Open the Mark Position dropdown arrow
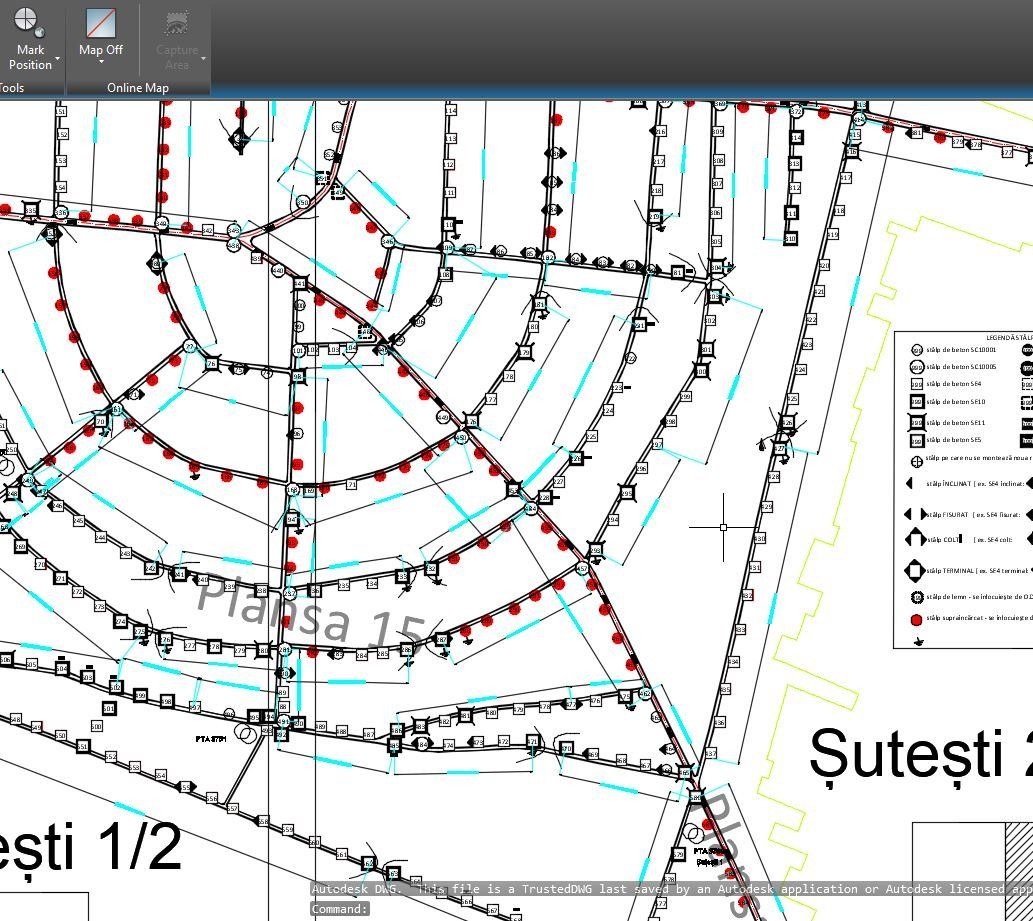1033x921 pixels. [57, 59]
